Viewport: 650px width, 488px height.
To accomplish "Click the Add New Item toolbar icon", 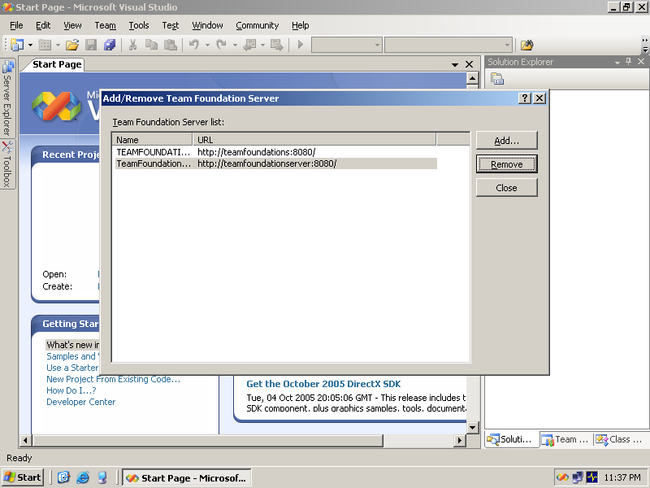I will pos(45,44).
